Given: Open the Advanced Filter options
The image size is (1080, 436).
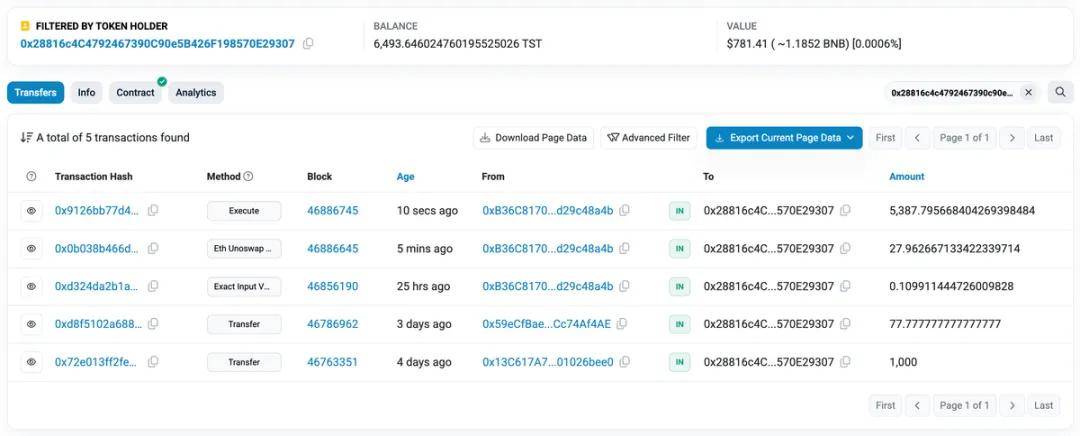Looking at the screenshot, I should point(648,138).
